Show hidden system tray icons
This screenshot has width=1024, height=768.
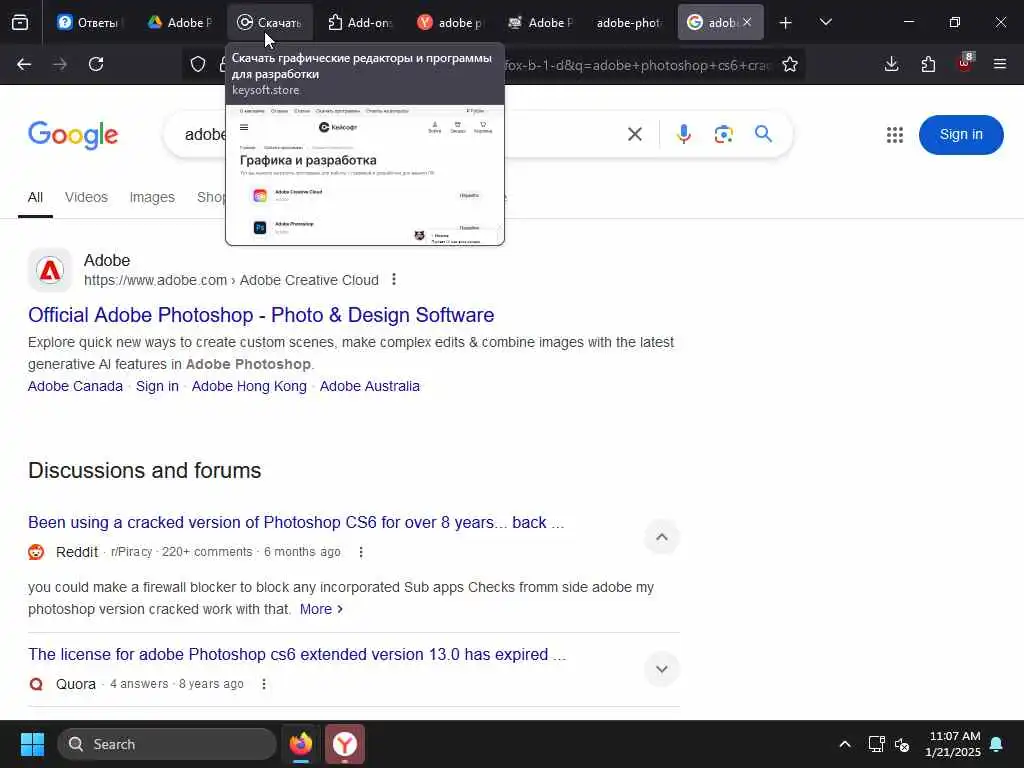point(844,744)
